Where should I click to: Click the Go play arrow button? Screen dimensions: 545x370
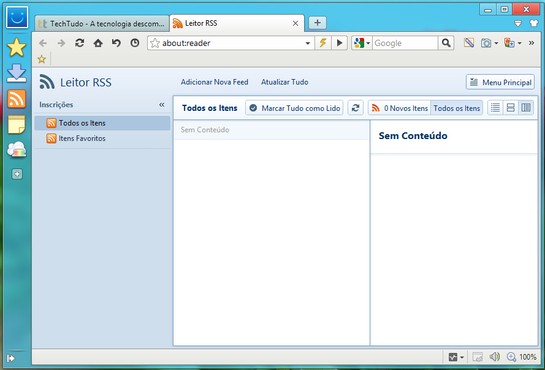[339, 43]
